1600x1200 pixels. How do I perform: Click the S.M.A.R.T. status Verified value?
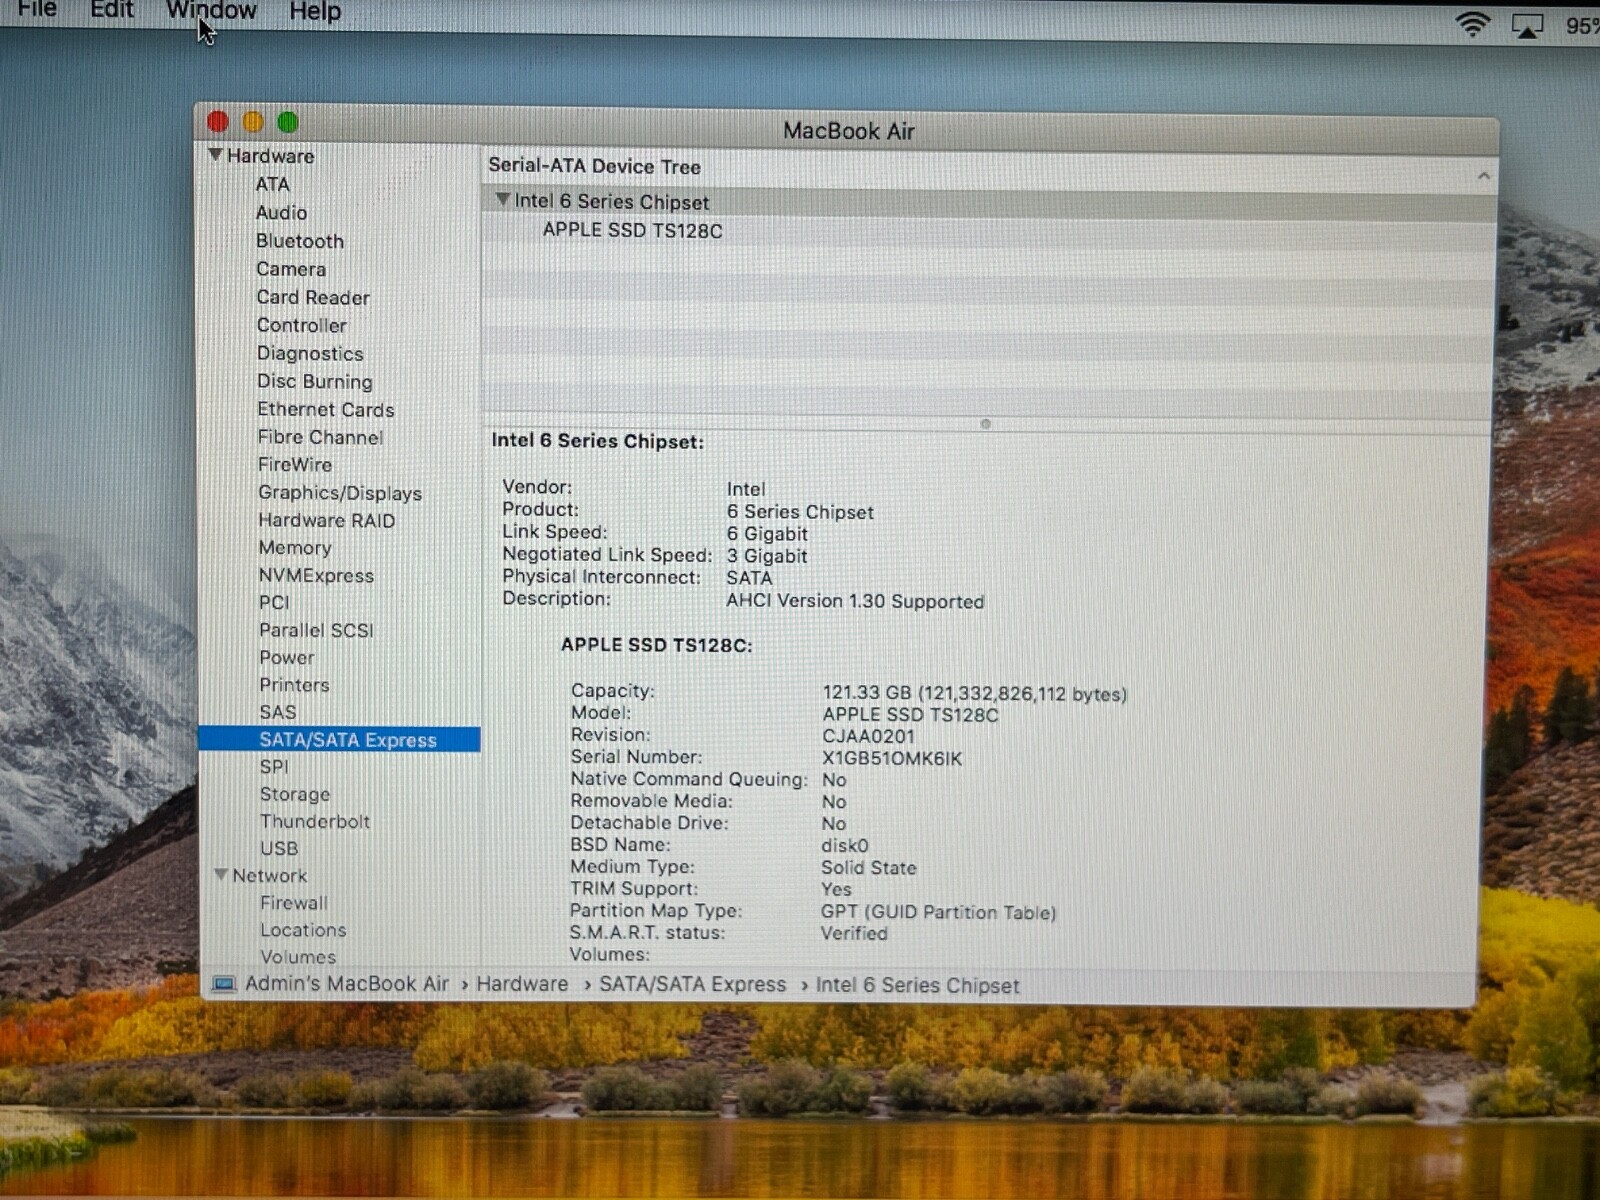(854, 934)
